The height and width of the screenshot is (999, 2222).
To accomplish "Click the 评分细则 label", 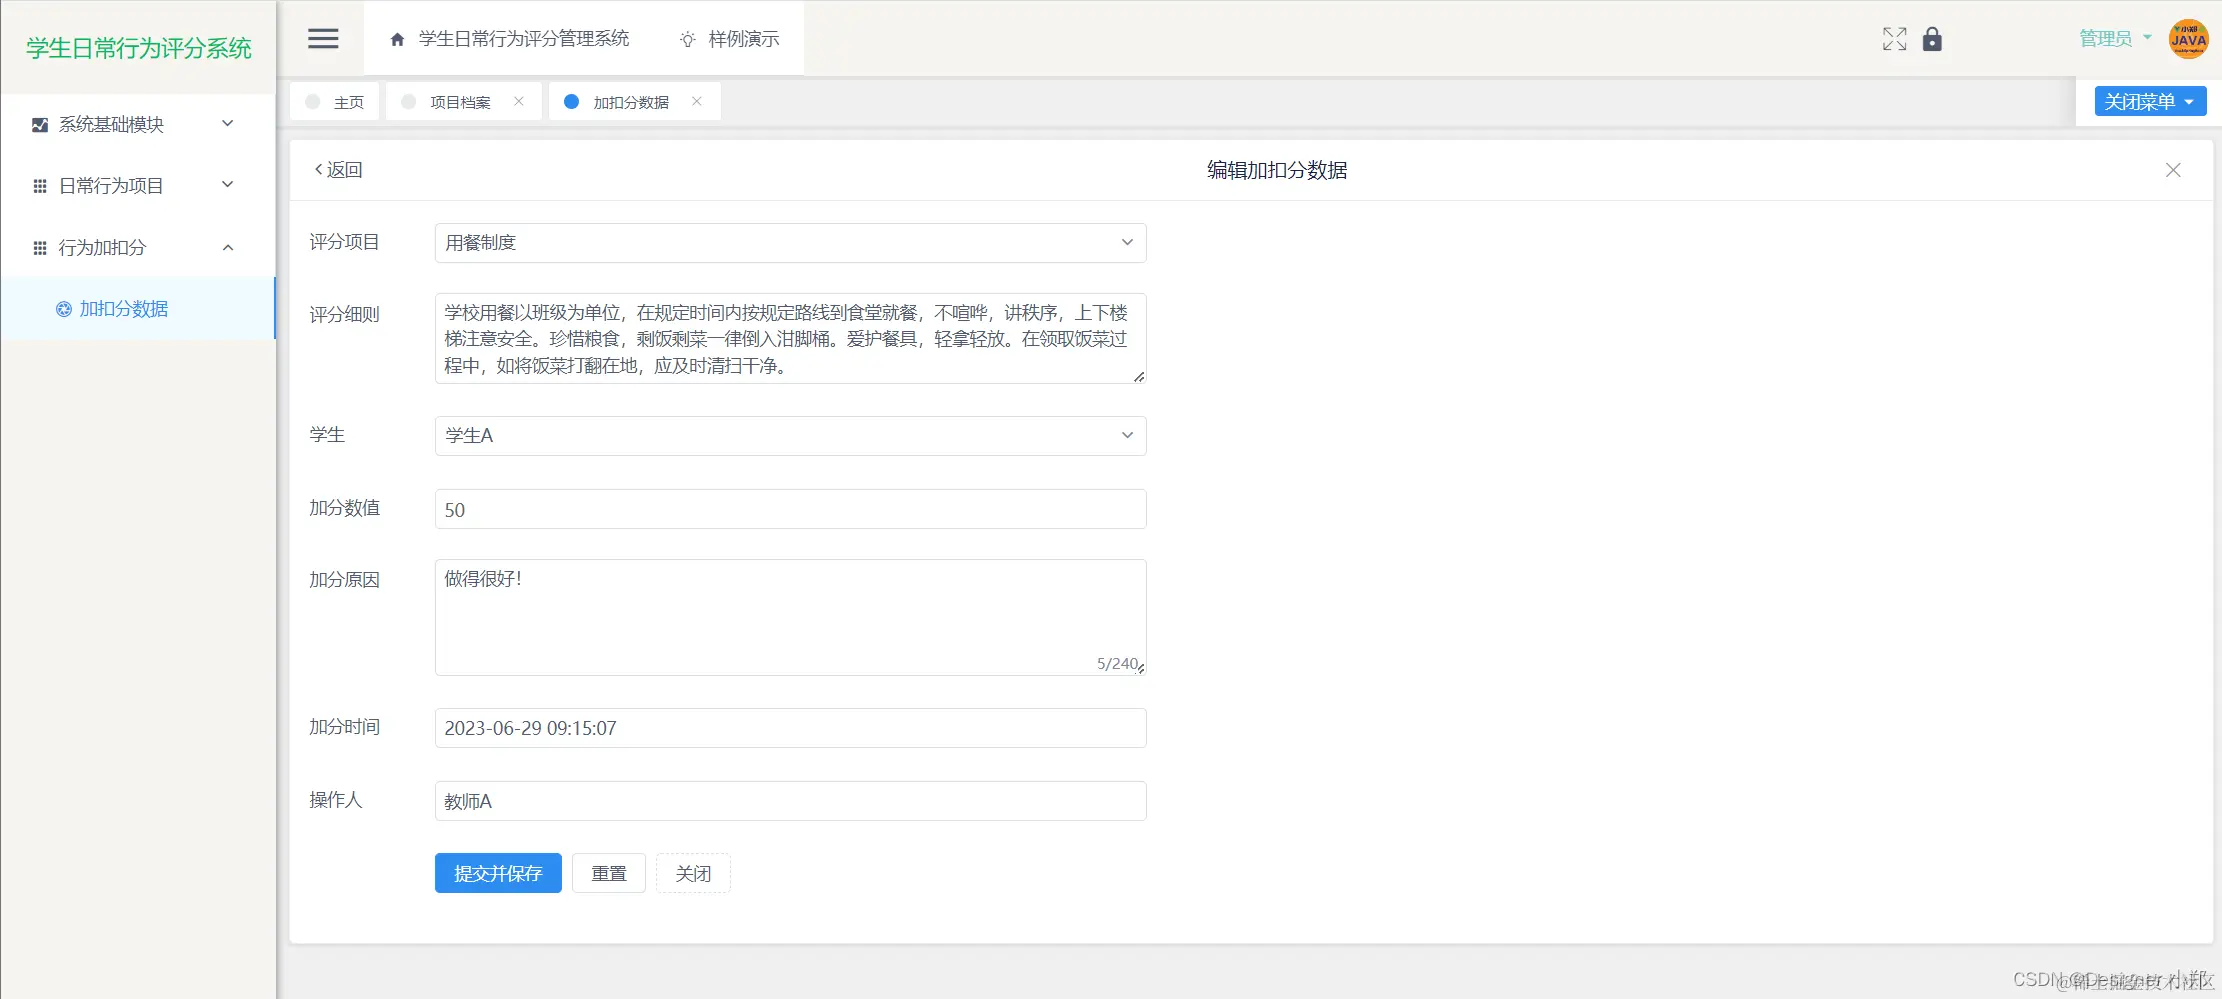I will pos(345,315).
